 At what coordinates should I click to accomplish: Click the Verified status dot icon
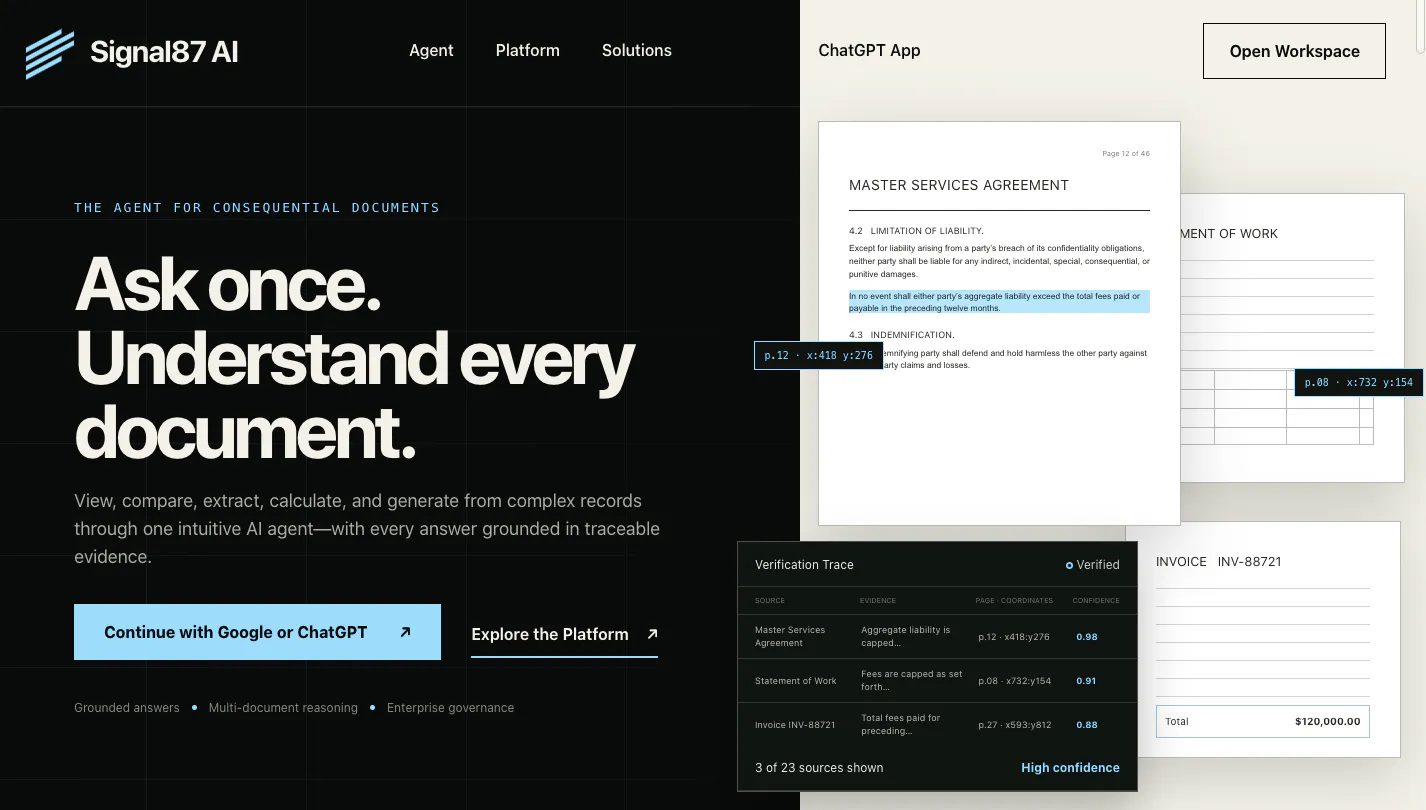pyautogui.click(x=1069, y=565)
